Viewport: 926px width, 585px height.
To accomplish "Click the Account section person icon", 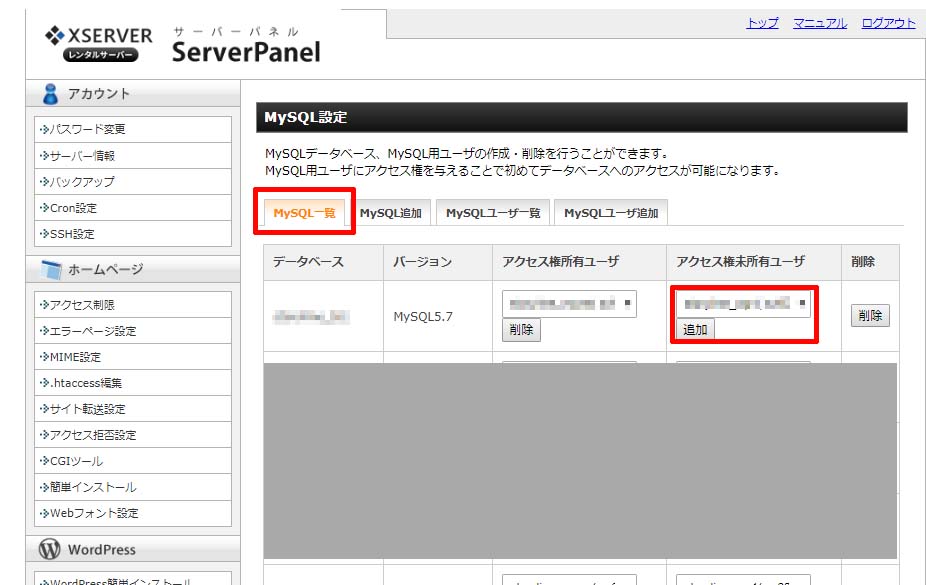I will pos(50,94).
